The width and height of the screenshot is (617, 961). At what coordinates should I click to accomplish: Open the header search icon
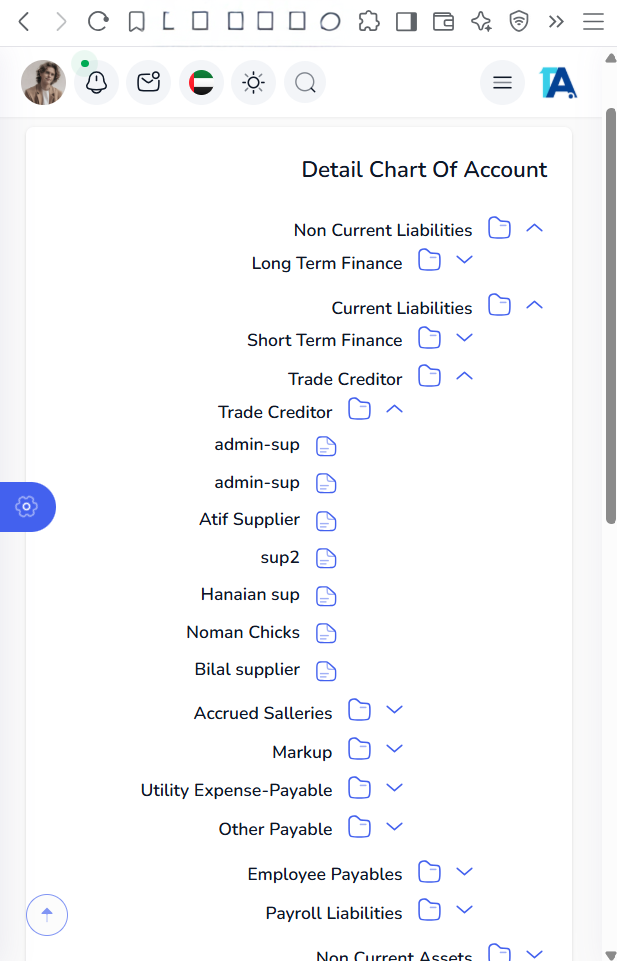(x=305, y=83)
